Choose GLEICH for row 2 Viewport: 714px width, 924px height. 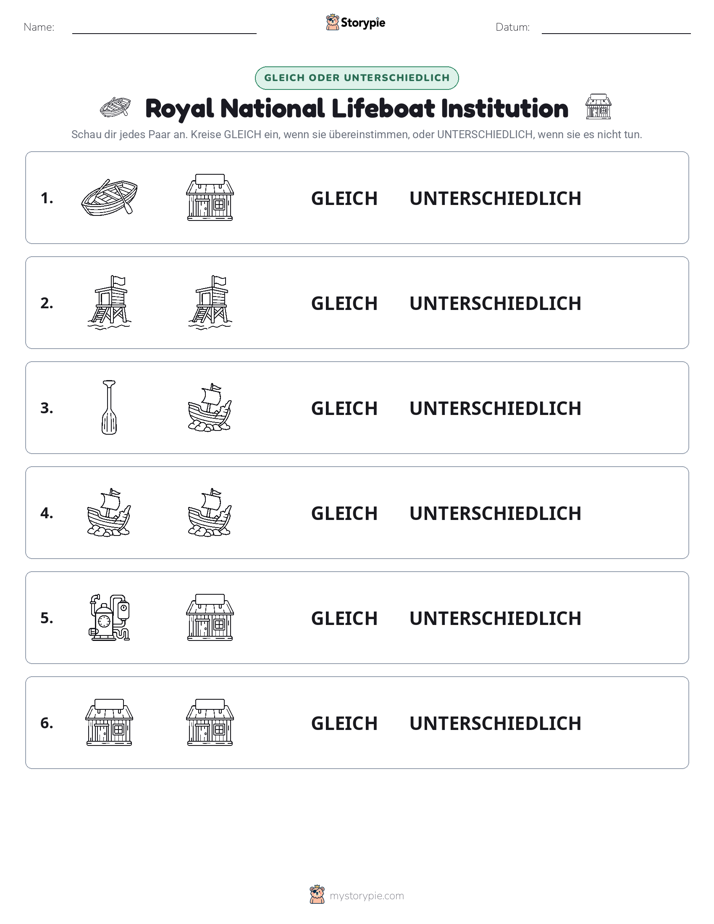(344, 303)
